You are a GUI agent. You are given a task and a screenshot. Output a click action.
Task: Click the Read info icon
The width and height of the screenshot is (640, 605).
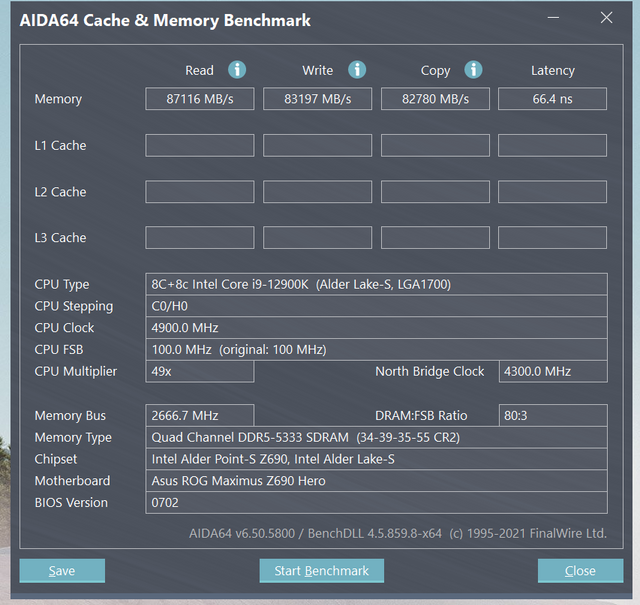click(x=237, y=70)
